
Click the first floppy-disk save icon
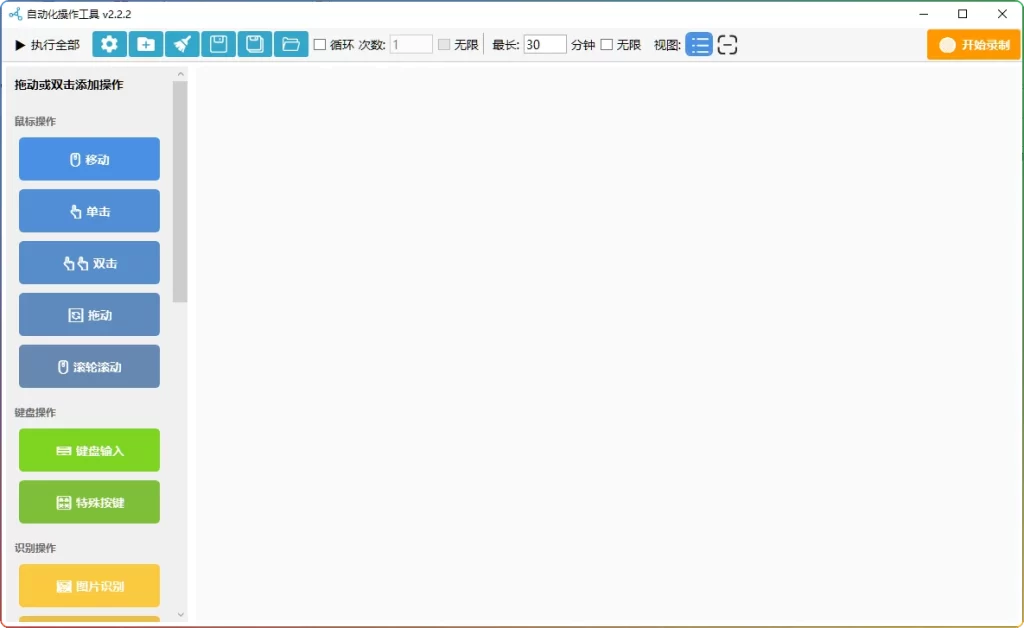218,44
